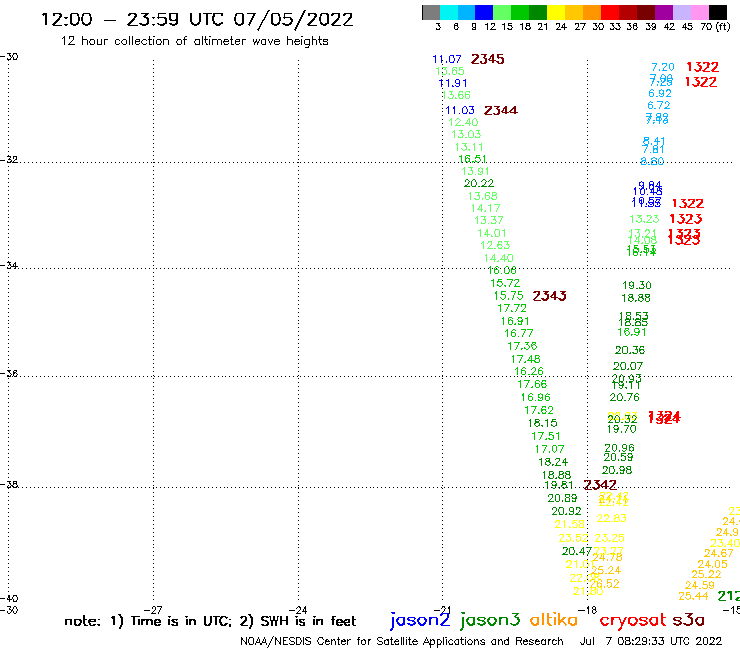
Task: Click the light blue value 6.92
Action: click(660, 93)
